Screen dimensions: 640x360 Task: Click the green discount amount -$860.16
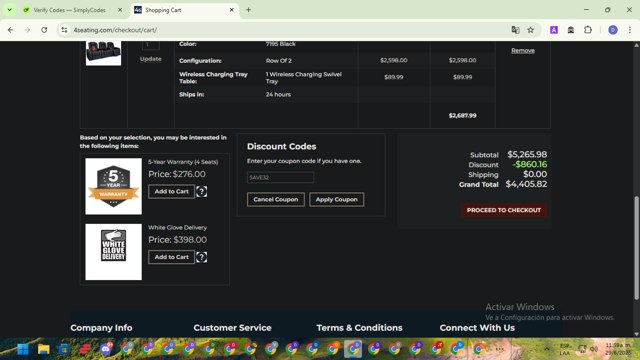(x=530, y=164)
